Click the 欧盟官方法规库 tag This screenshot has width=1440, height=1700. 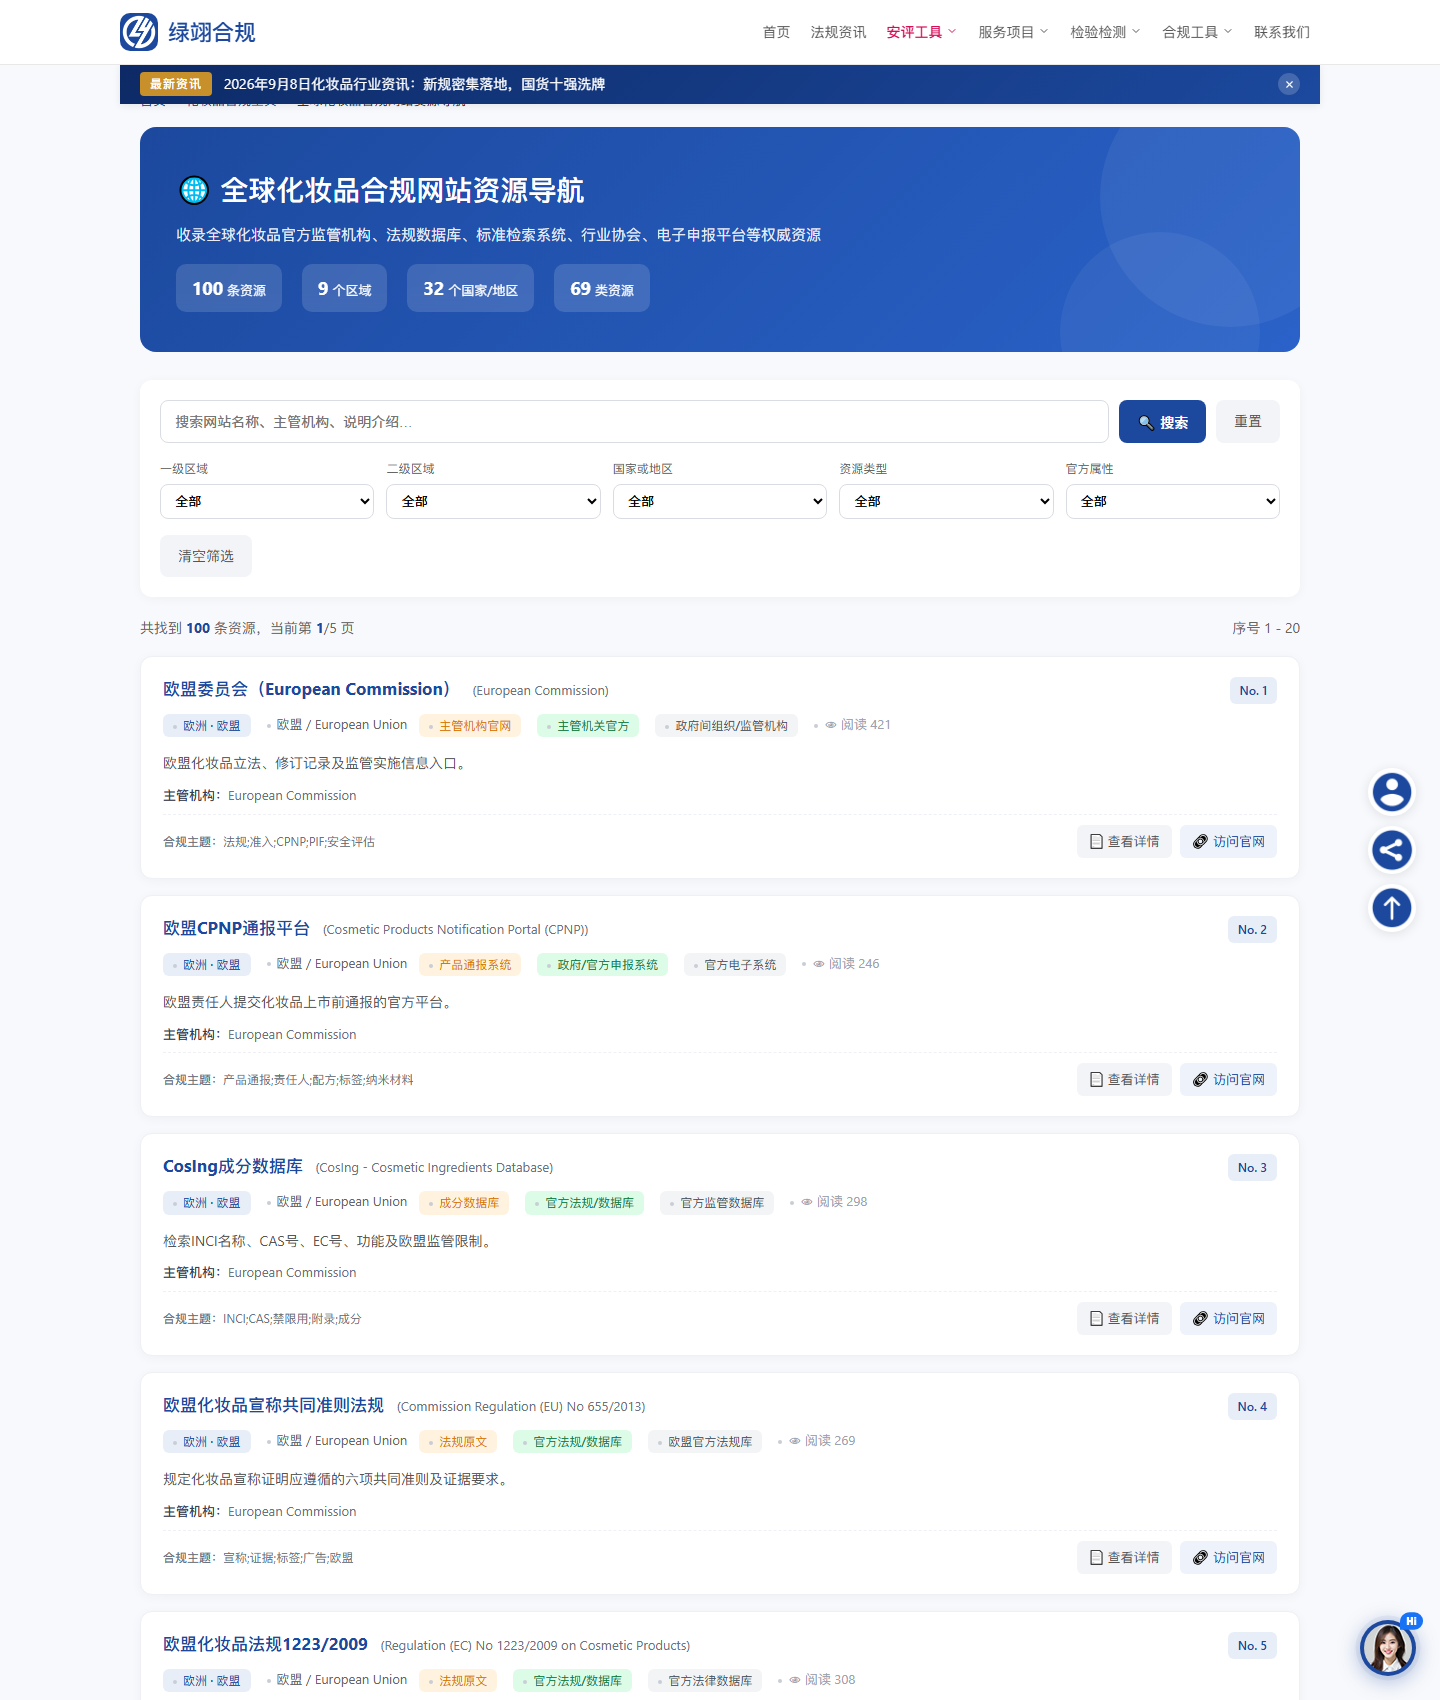[x=705, y=1442]
